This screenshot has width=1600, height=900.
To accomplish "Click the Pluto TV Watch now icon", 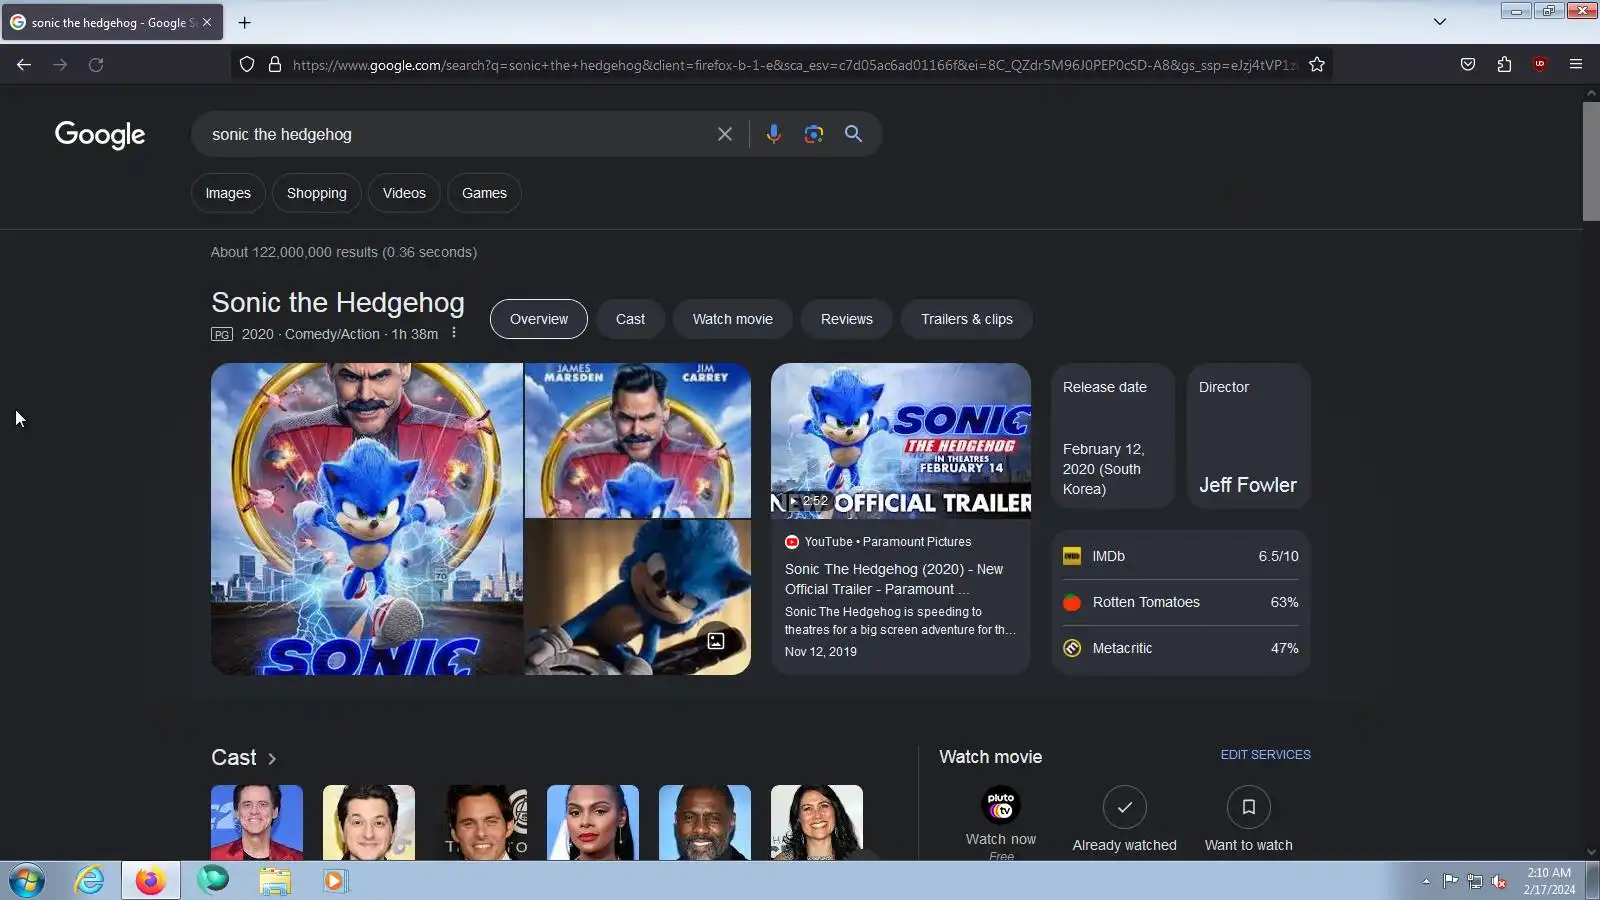I will point(1001,806).
